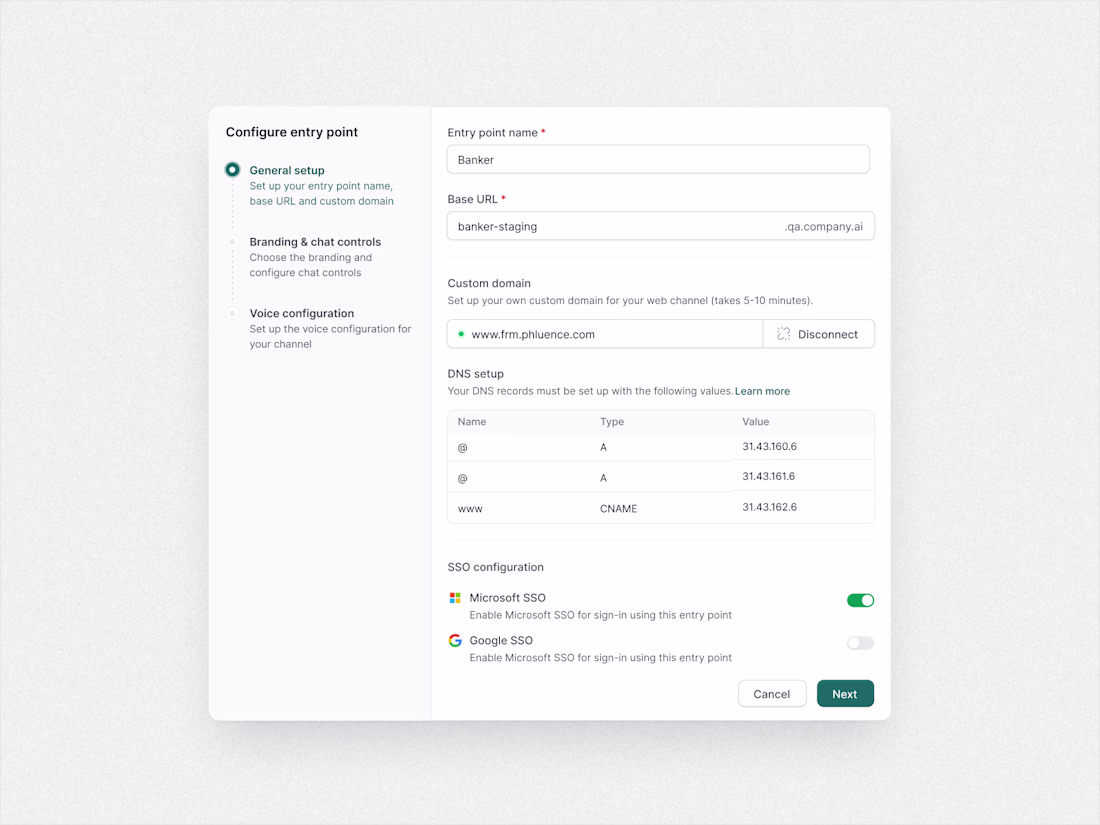Select DNS value 31.43.160.6
Screen dimensions: 1100x825
click(x=770, y=447)
